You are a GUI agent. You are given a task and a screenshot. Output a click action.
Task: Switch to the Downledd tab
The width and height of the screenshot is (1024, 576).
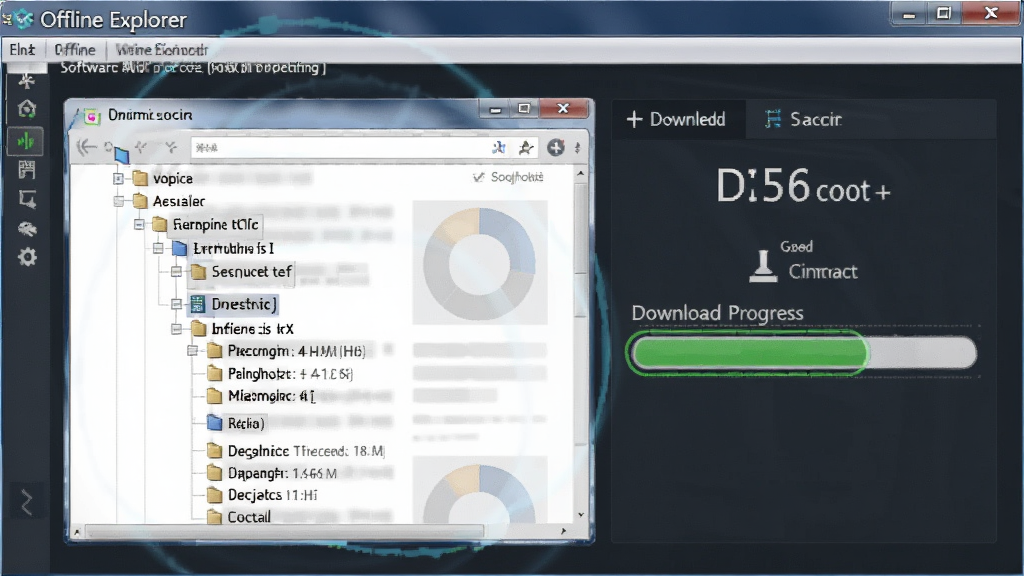click(677, 119)
